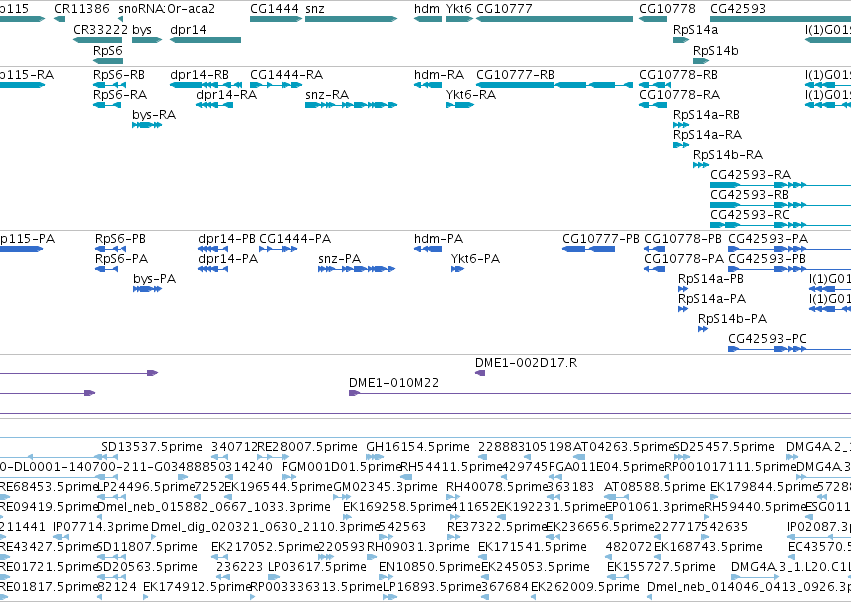Select protein RpS6-PB
This screenshot has height=602, width=851.
click(111, 249)
